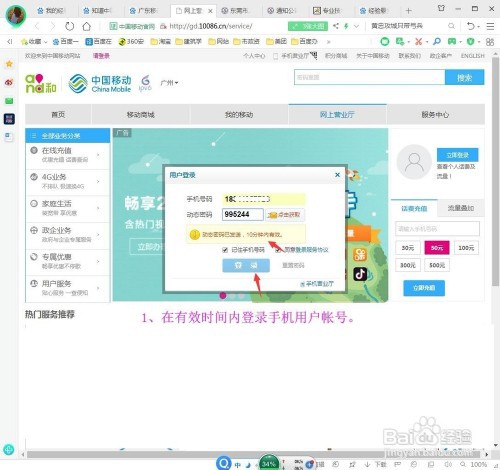Click the recharge phone number input field
This screenshot has height=470, width=500.
[x=437, y=229]
